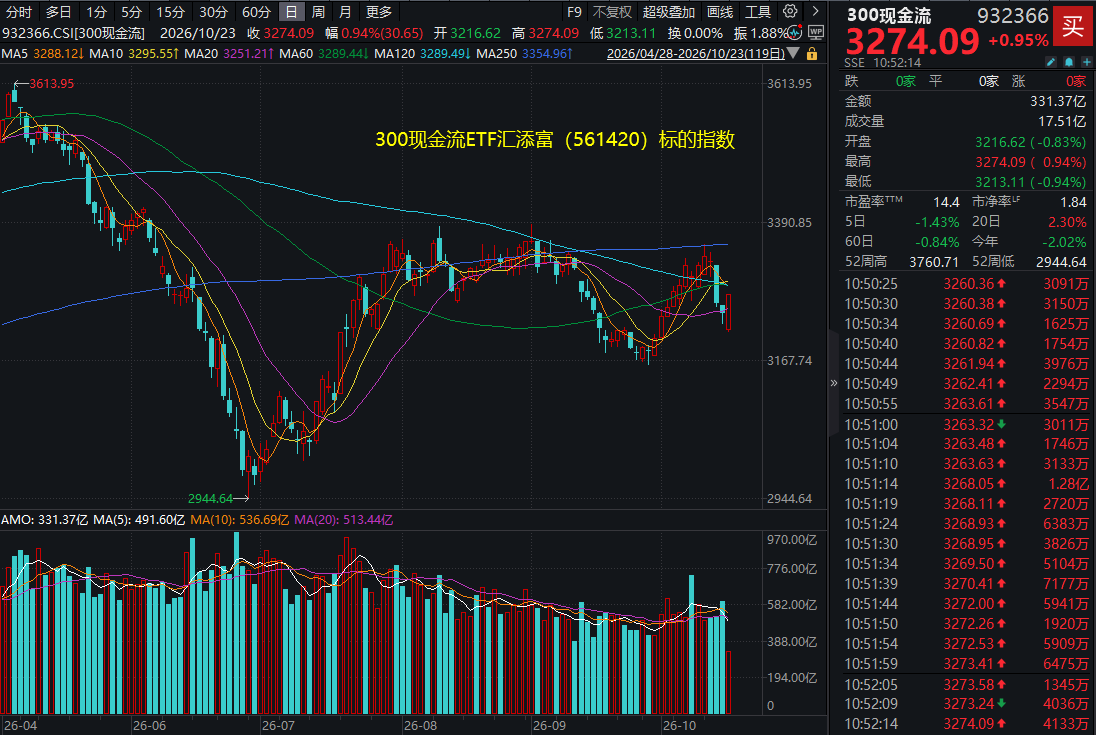The height and width of the screenshot is (735, 1096).
Task: Select the 5分 timeframe
Action: pyautogui.click(x=131, y=12)
